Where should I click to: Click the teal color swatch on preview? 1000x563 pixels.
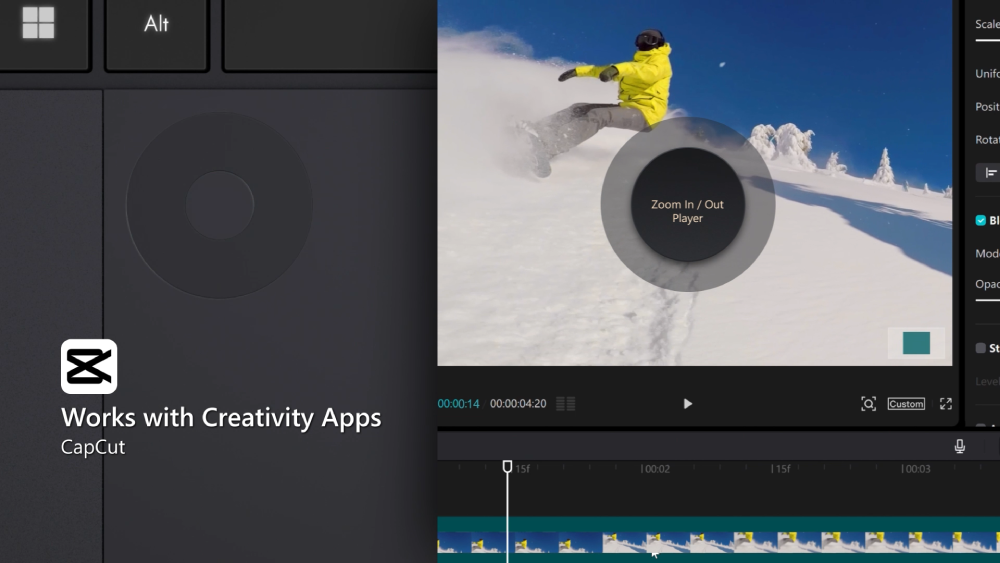(x=916, y=343)
